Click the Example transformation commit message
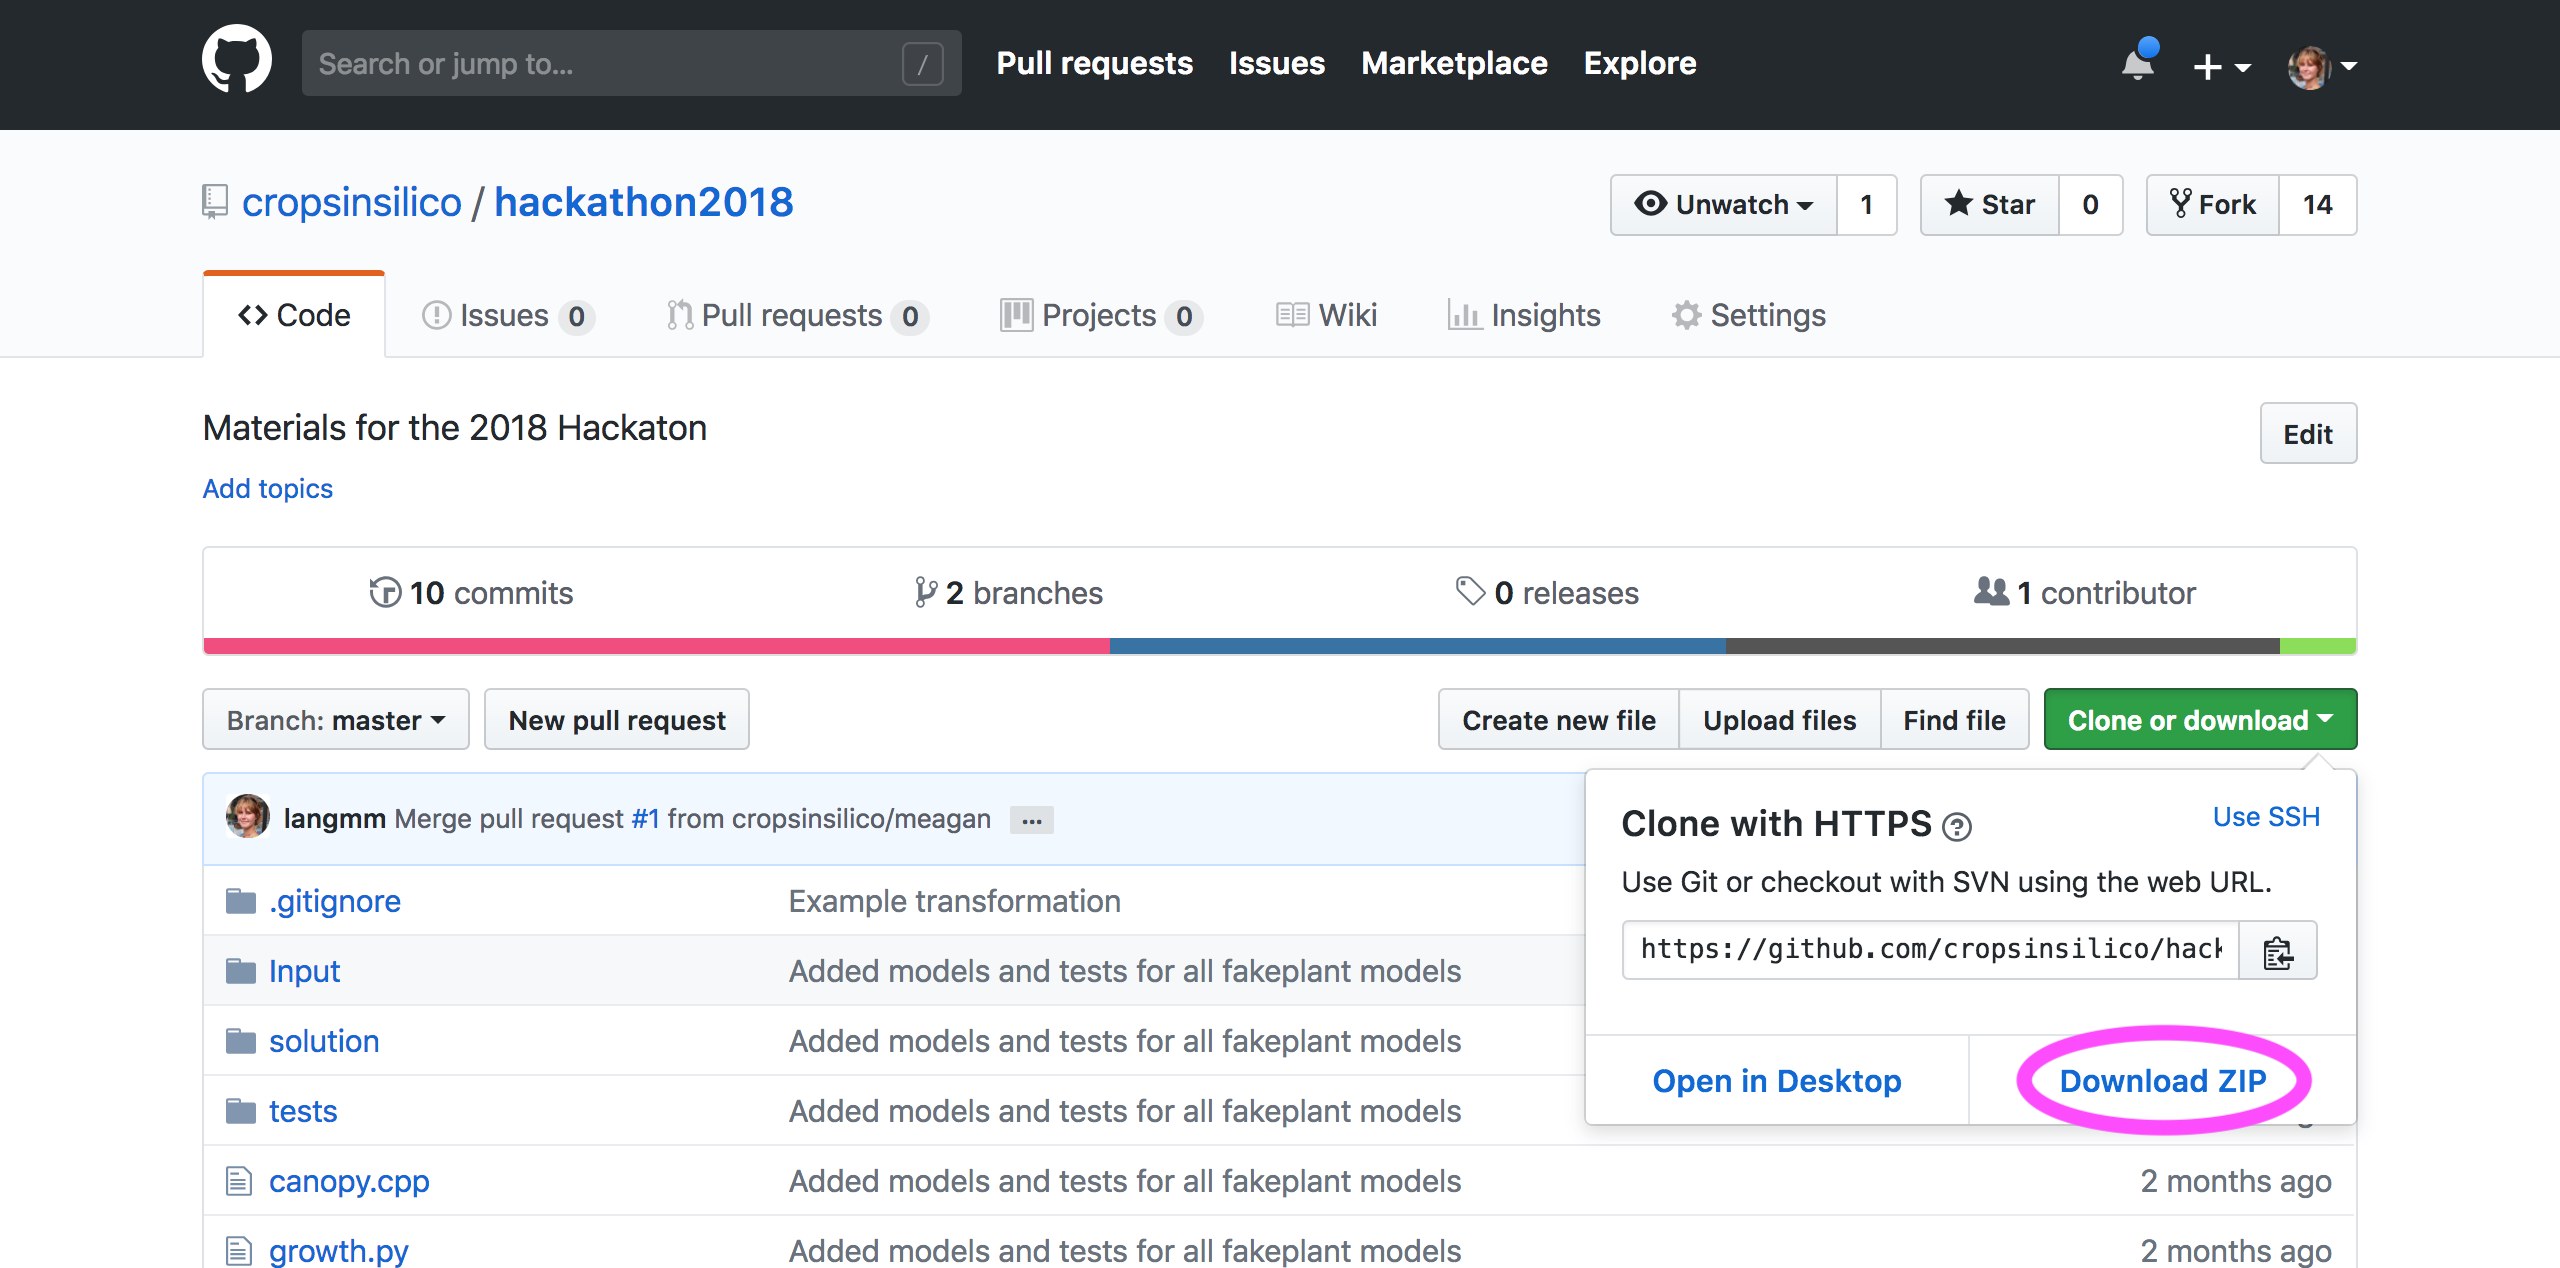Viewport: 2560px width, 1268px height. pyautogui.click(x=955, y=901)
